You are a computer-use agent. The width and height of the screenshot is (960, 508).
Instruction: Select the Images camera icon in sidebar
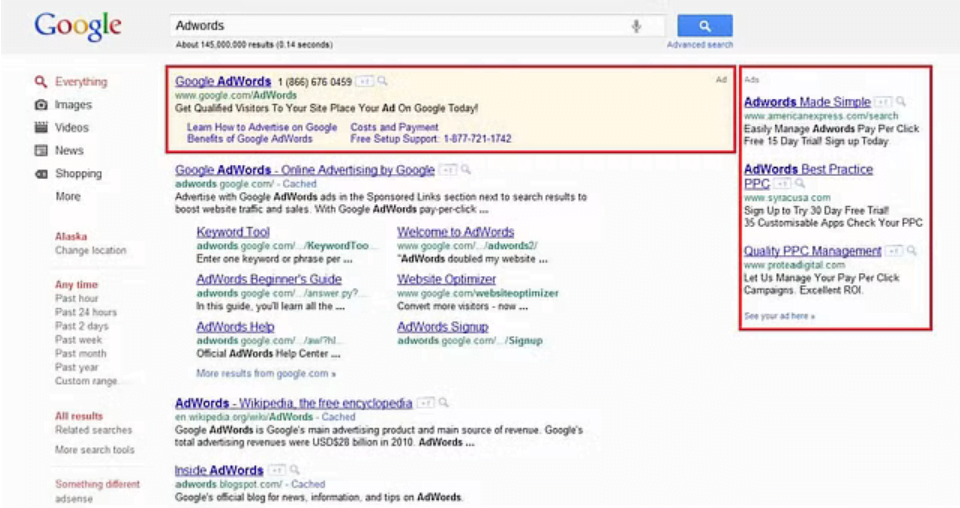point(41,105)
